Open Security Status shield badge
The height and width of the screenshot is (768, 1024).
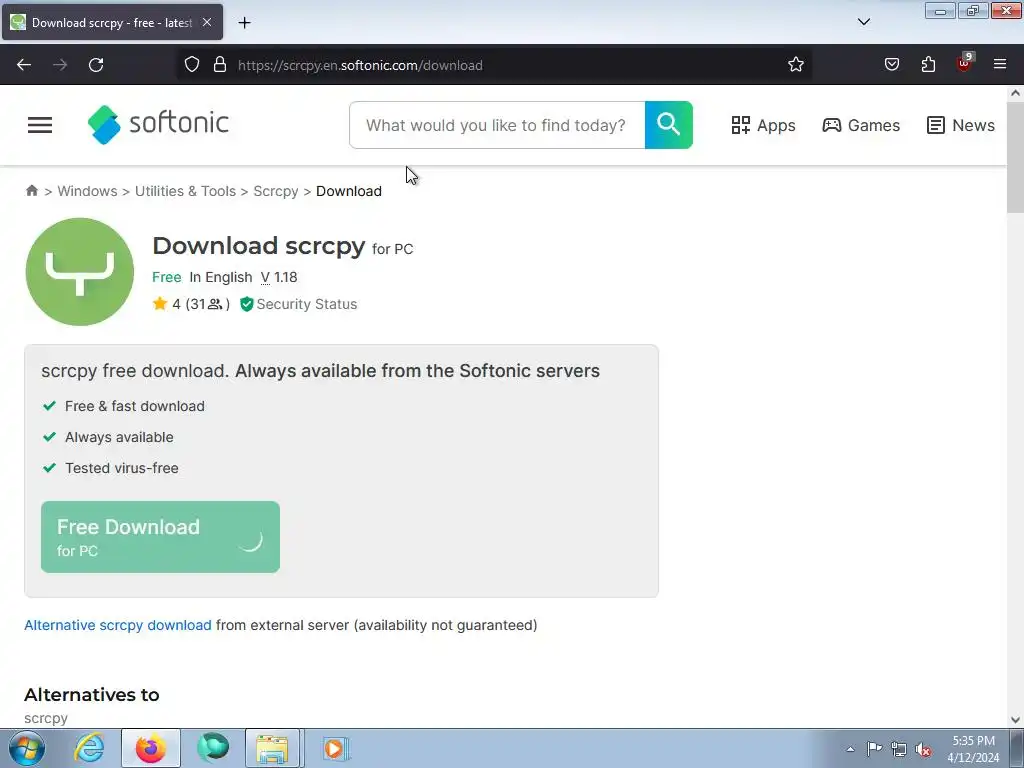[x=298, y=304]
